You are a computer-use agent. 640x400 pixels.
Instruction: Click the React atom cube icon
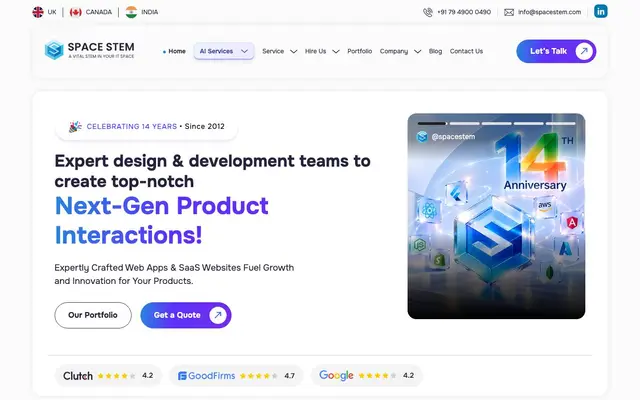click(429, 211)
